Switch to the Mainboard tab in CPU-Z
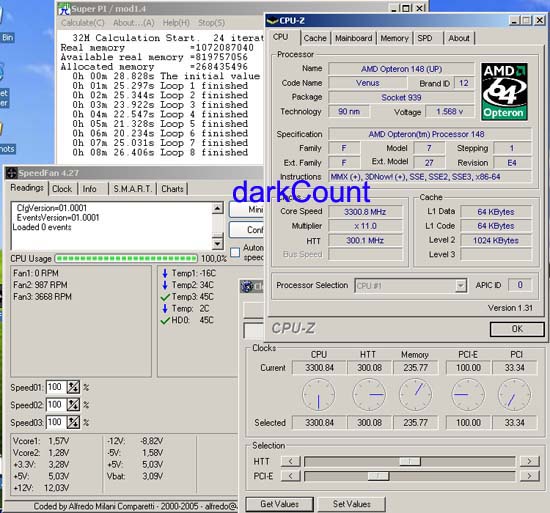The height and width of the screenshot is (513, 550). pos(354,38)
